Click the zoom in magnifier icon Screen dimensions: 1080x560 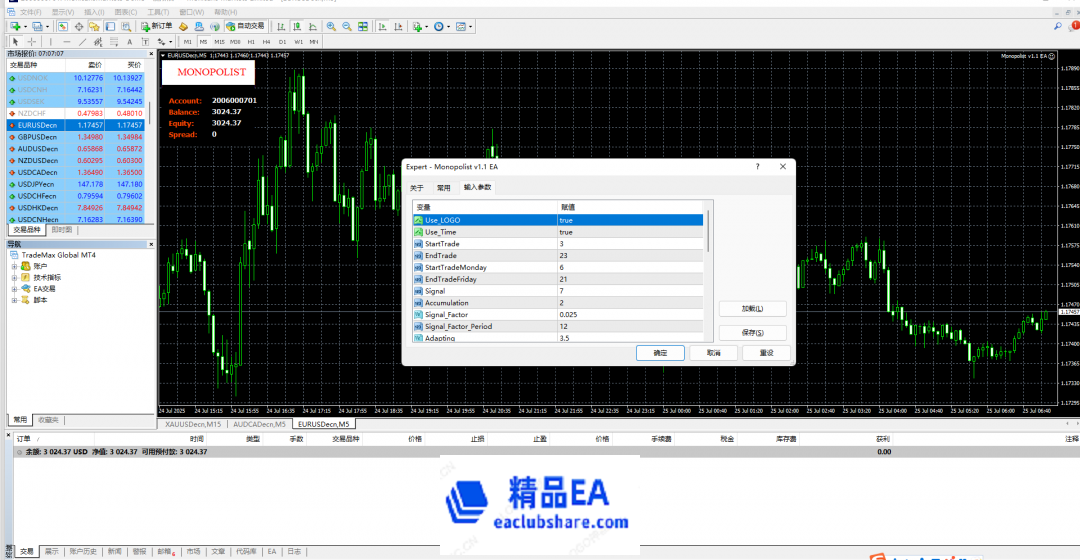331,26
